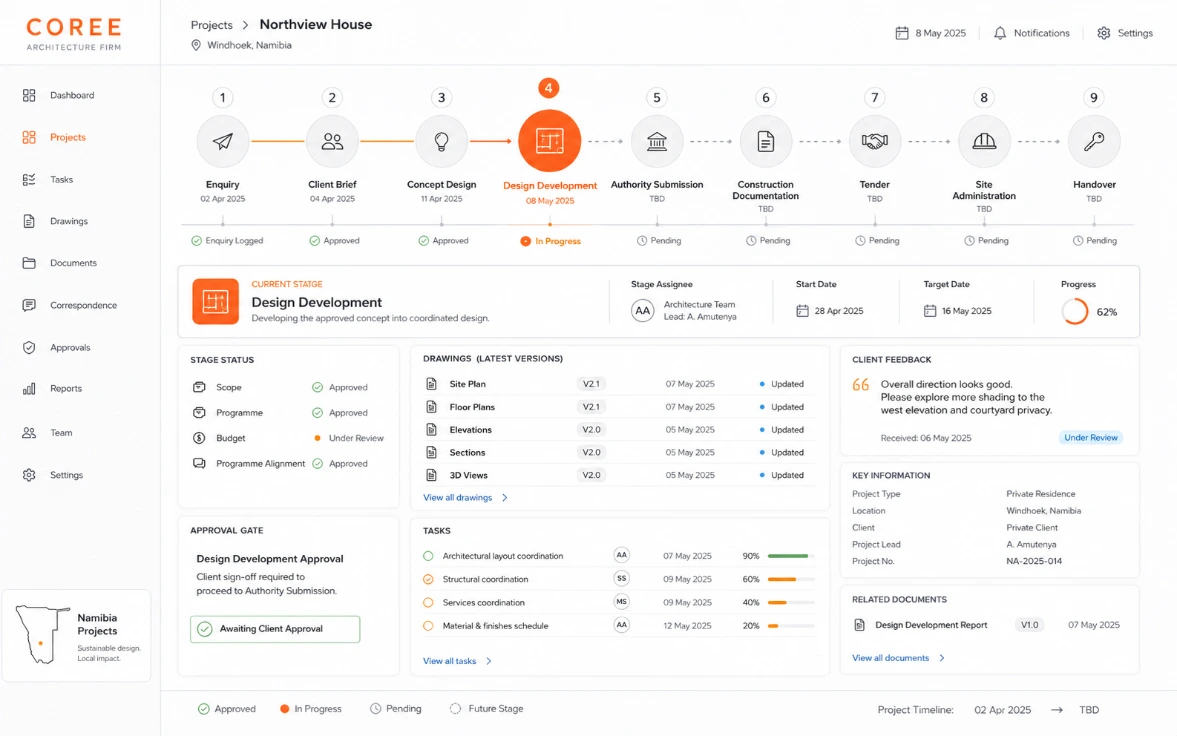
Task: Click the Elements row name Elevations
Action: 471,430
